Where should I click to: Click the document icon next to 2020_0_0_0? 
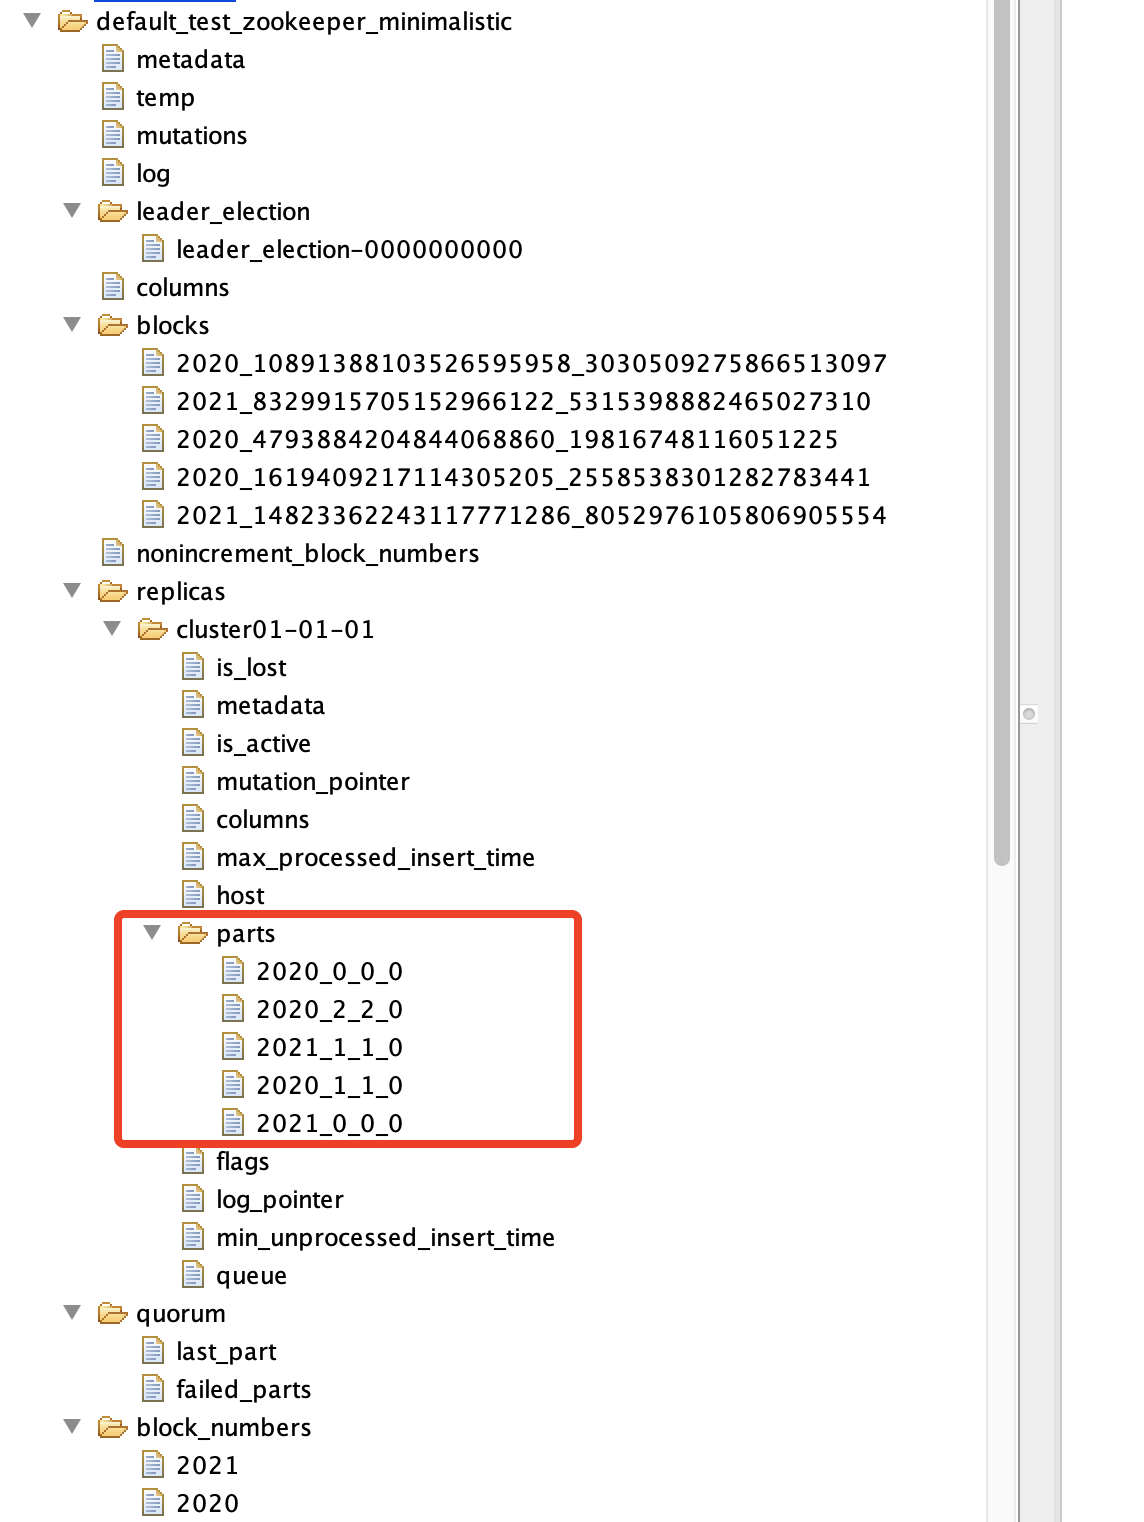click(233, 971)
